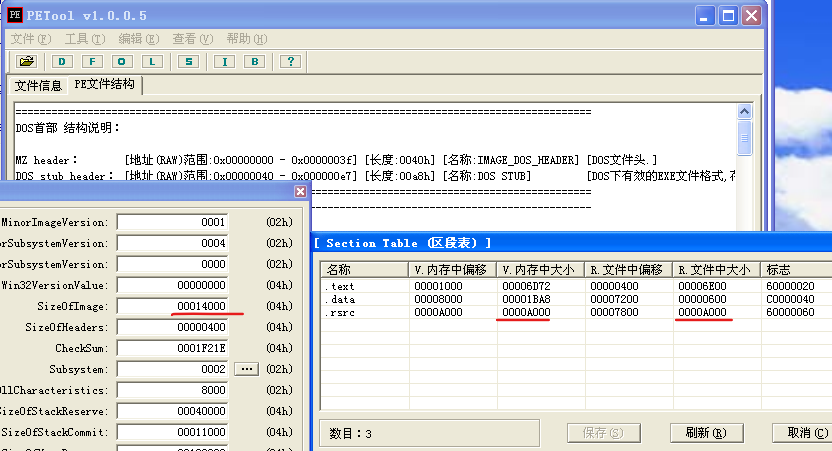The height and width of the screenshot is (451, 832).
Task: Select the .data section row
Action: click(x=576, y=299)
